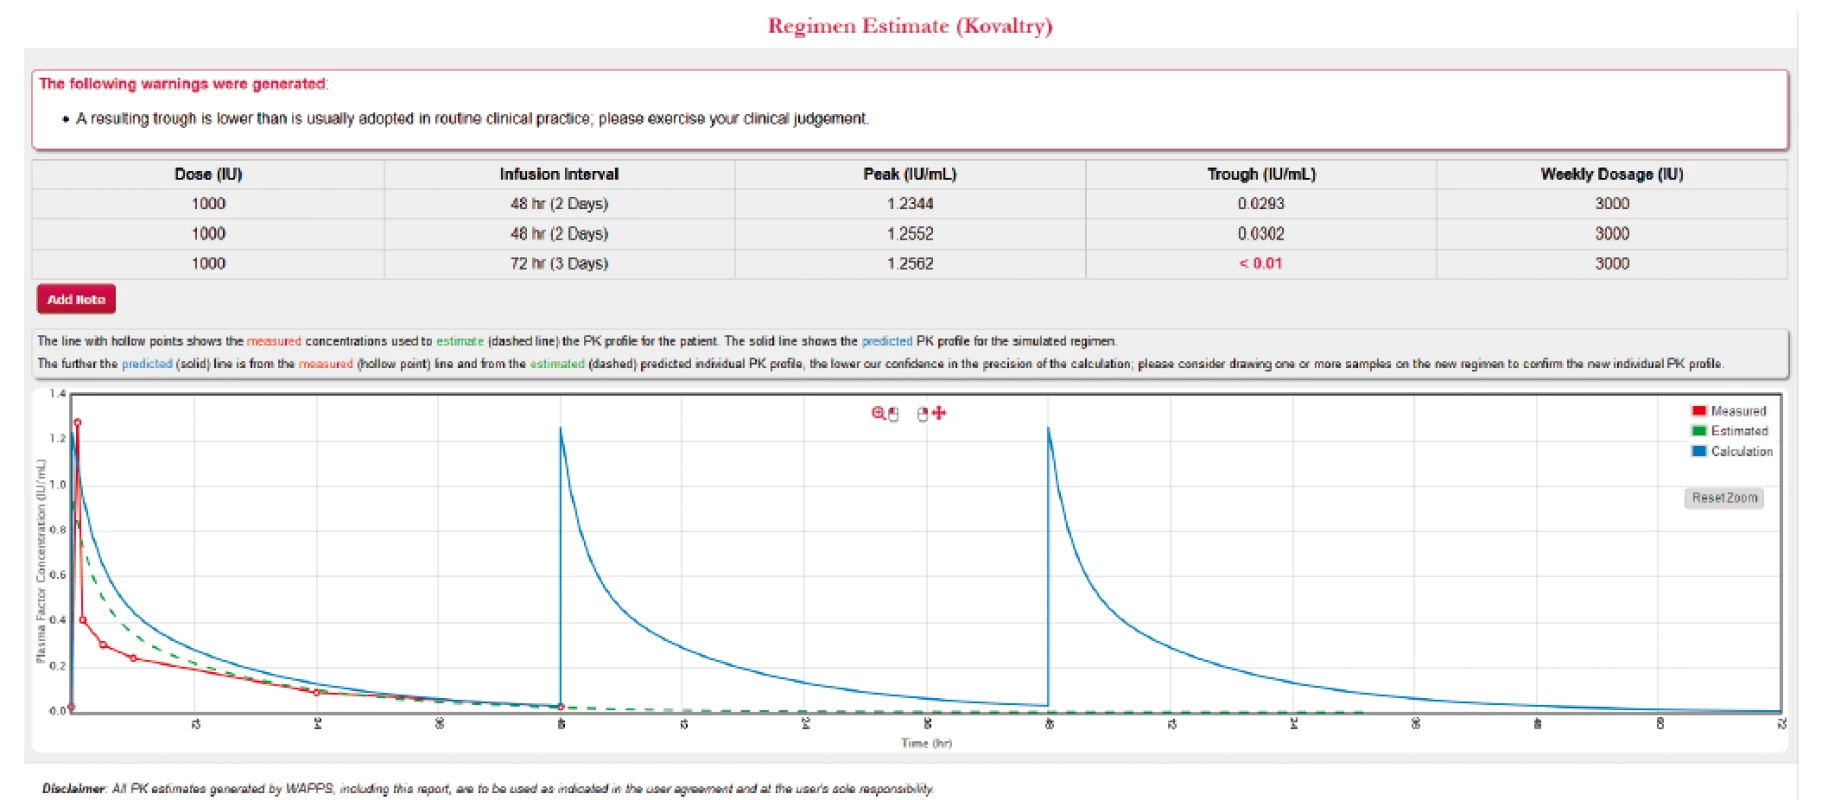Click the Infusion Interval column header
The image size is (1847, 800).
(559, 174)
